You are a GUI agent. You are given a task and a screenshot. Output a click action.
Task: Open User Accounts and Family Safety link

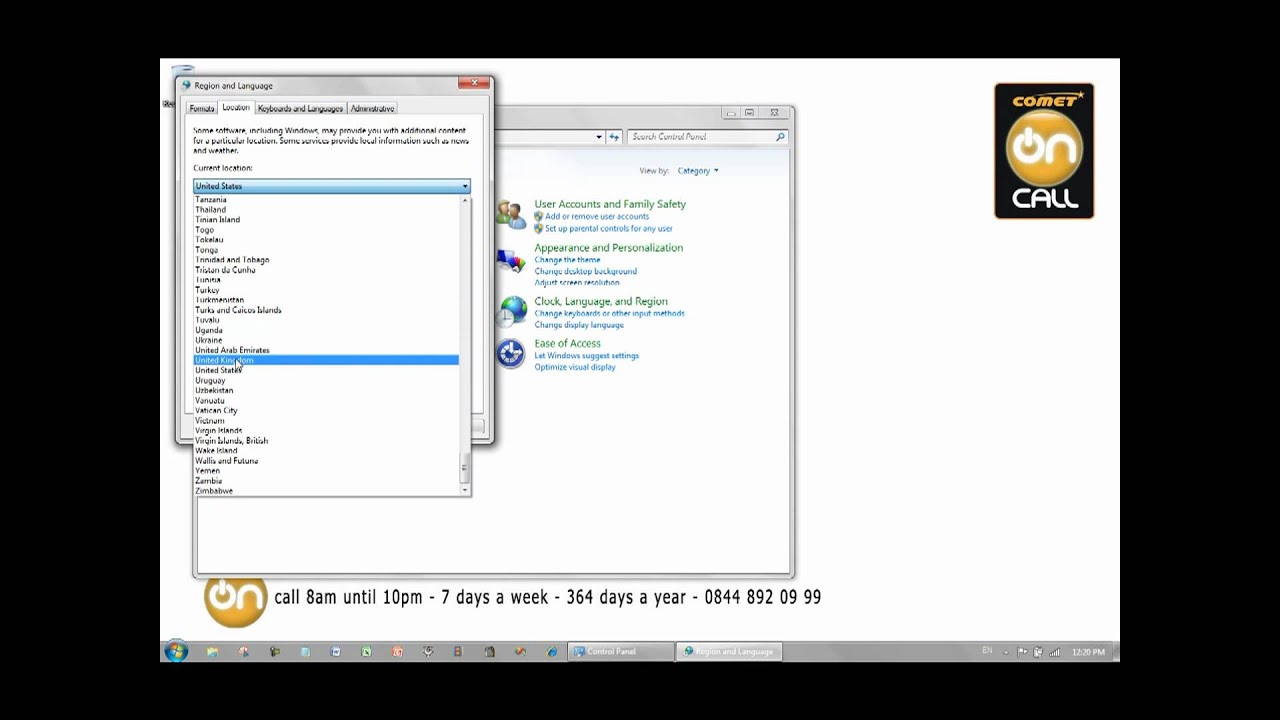point(610,204)
